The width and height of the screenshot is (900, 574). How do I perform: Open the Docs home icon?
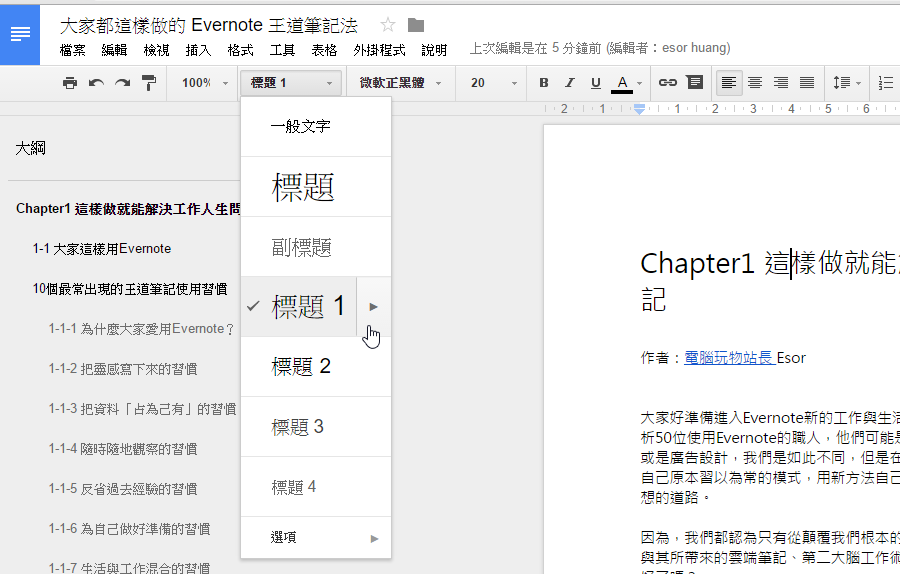(x=20, y=34)
